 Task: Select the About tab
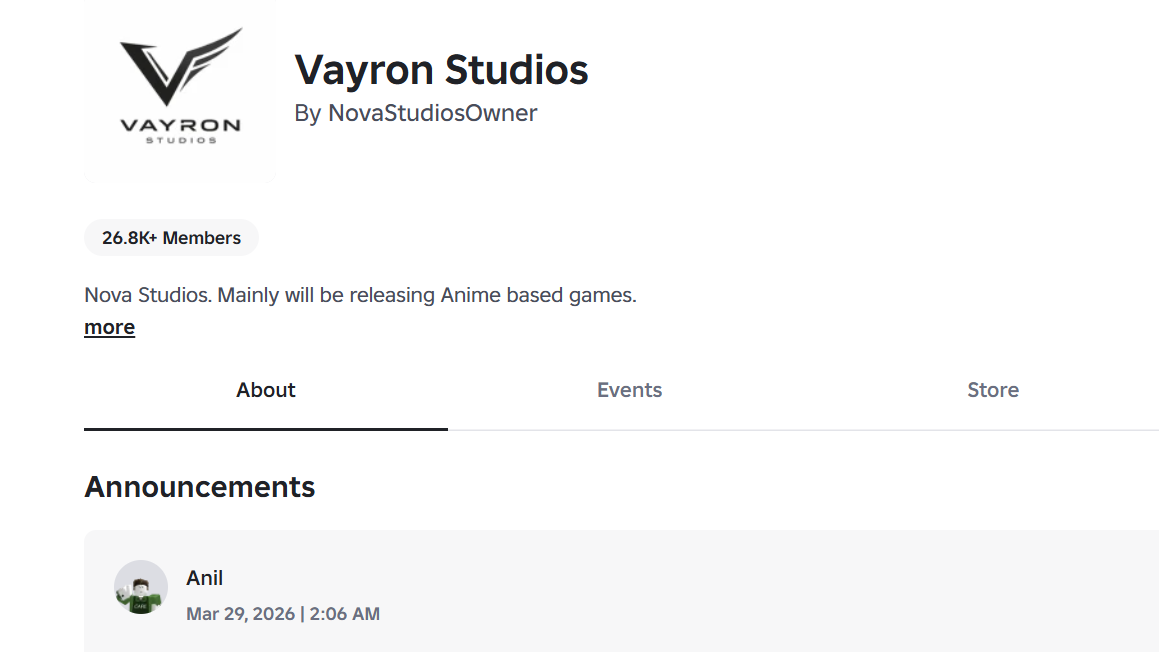point(266,390)
